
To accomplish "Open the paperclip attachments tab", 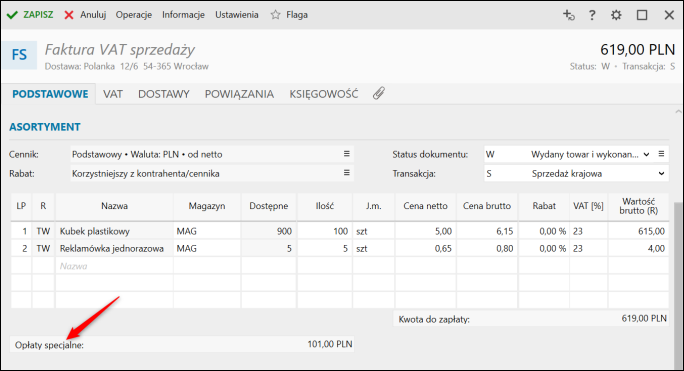I will [x=379, y=93].
